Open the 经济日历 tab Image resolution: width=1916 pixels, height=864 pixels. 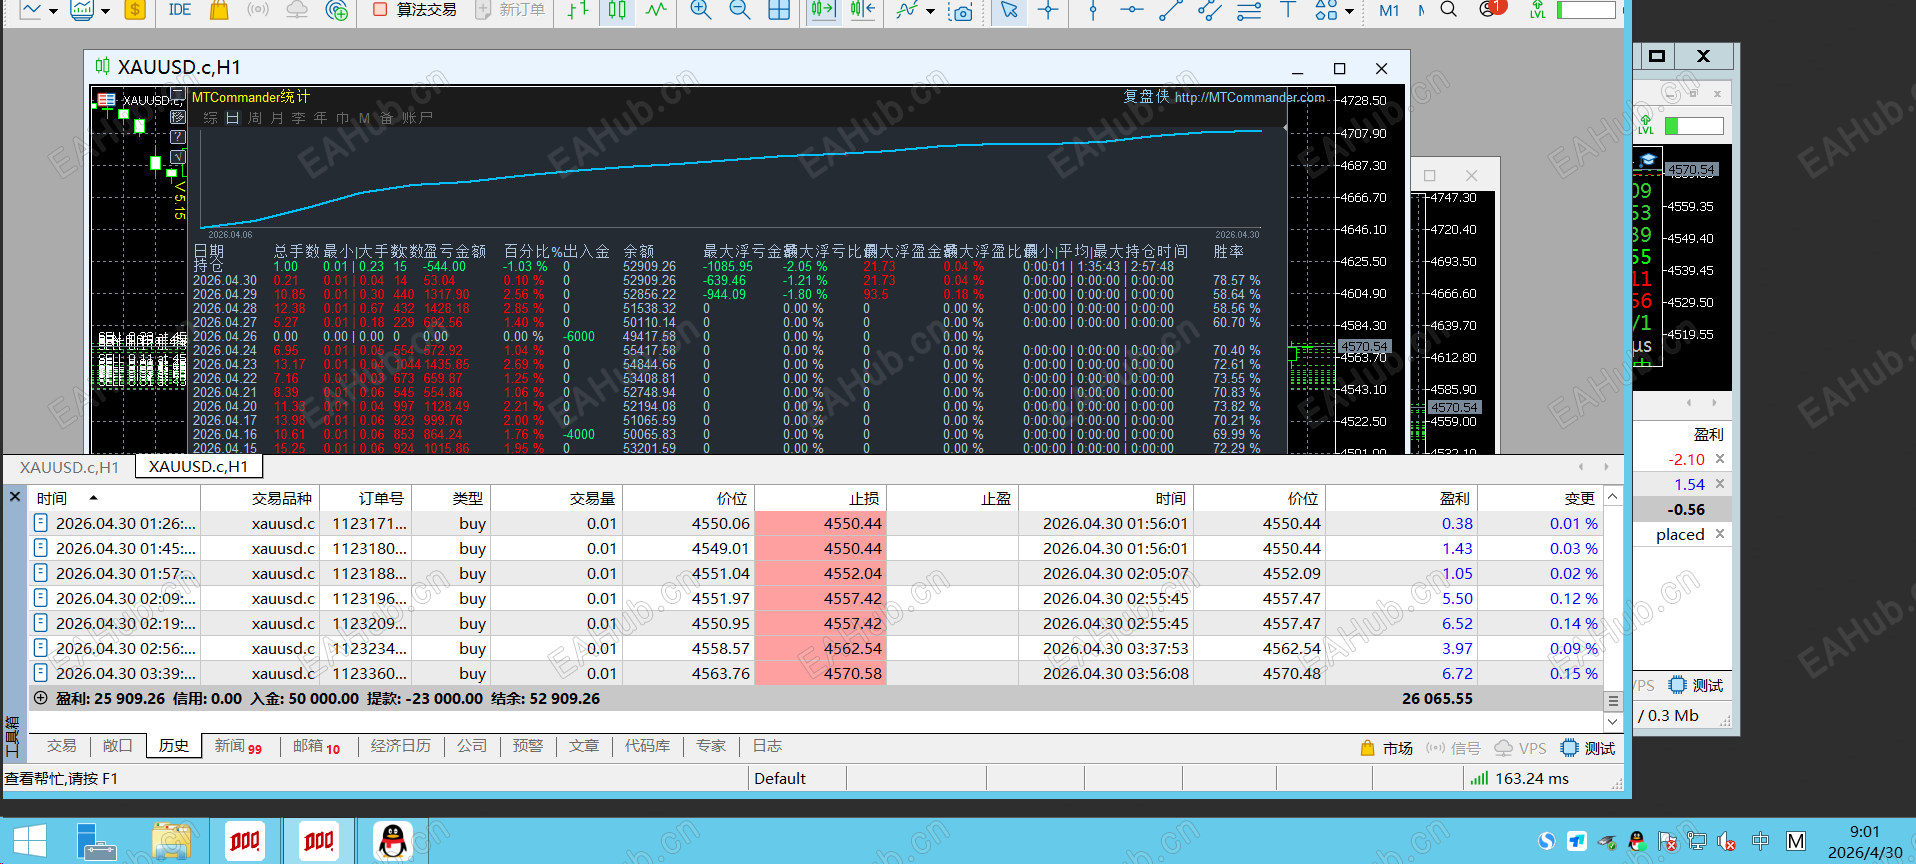point(400,746)
